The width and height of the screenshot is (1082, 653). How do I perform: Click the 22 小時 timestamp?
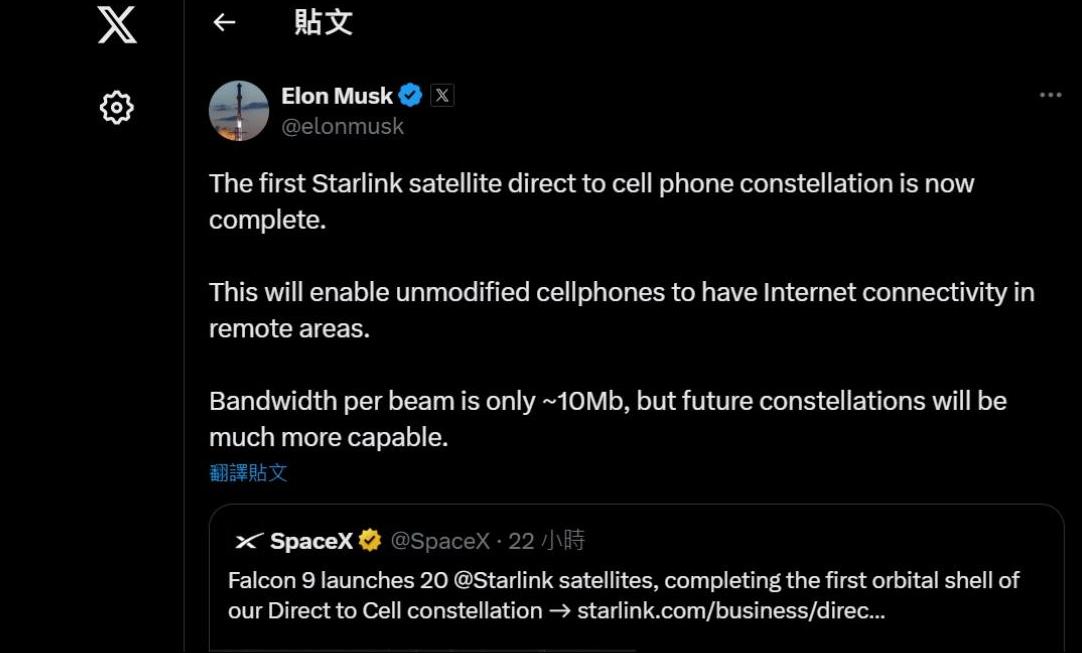point(547,541)
